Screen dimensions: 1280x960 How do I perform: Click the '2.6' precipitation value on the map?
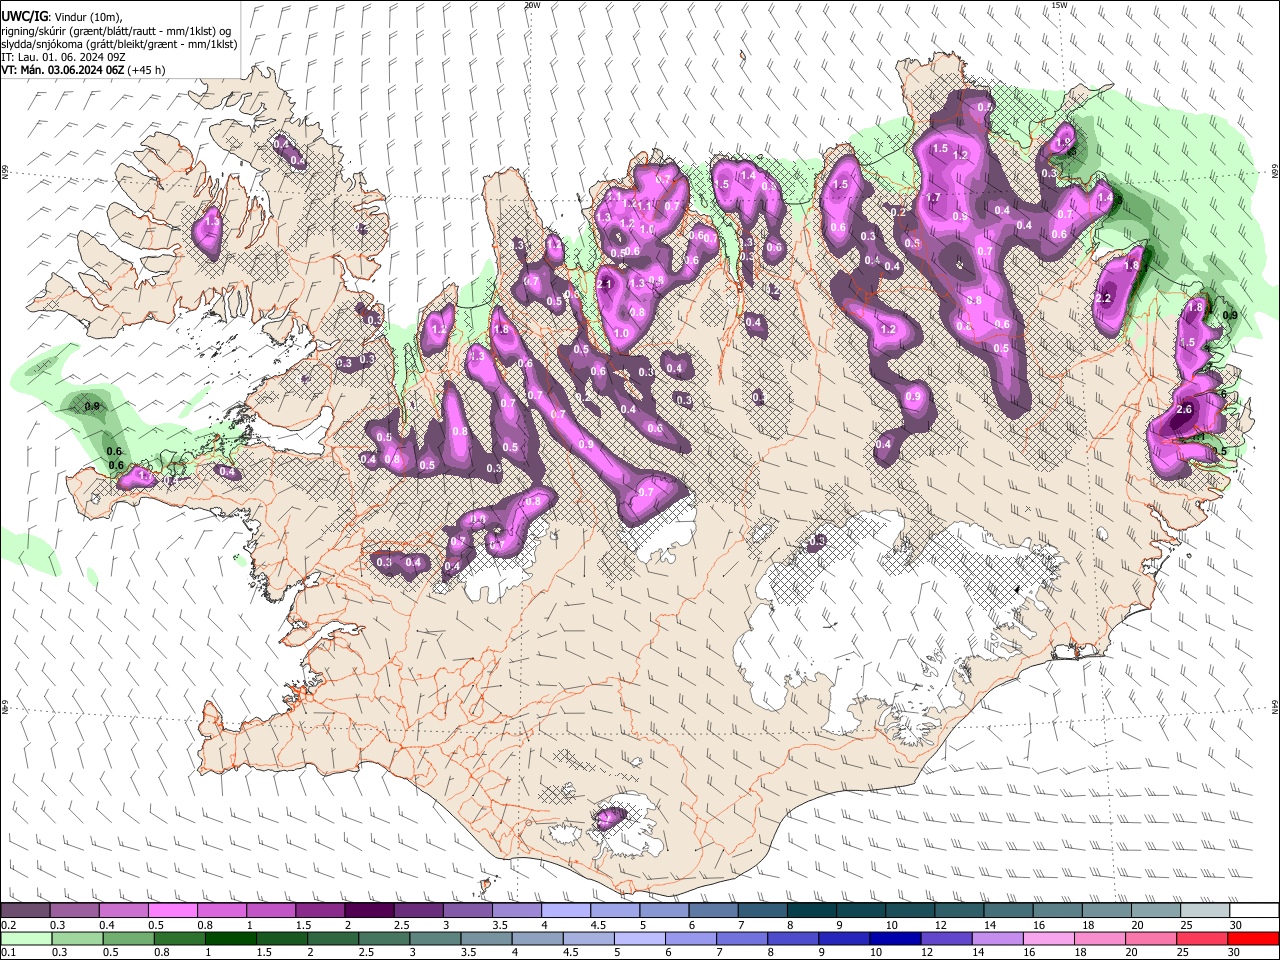tap(1185, 410)
